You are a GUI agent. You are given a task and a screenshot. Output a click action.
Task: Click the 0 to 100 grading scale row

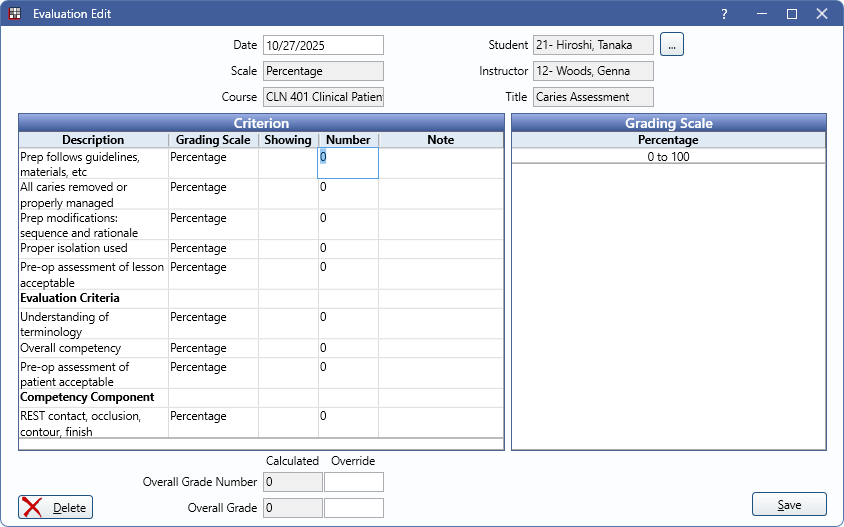(668, 157)
